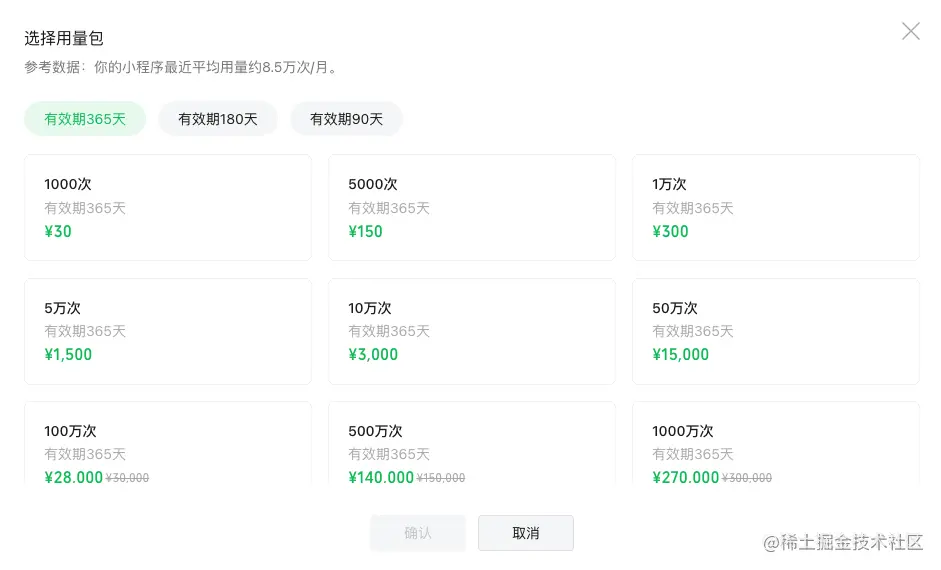The width and height of the screenshot is (941, 570).
Task: Select the 1万次 usage package
Action: click(775, 207)
